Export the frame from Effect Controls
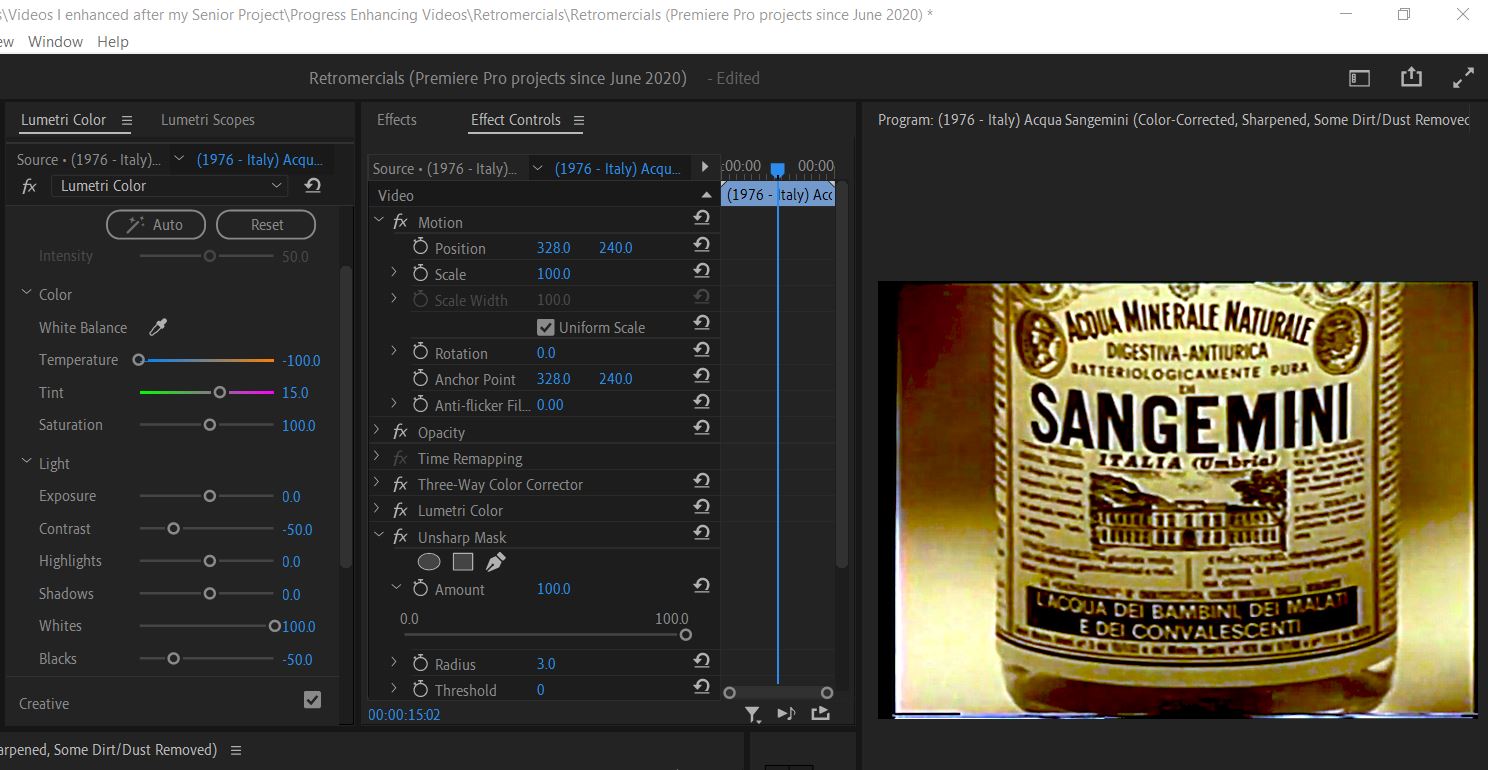The width and height of the screenshot is (1488, 770). [820, 713]
